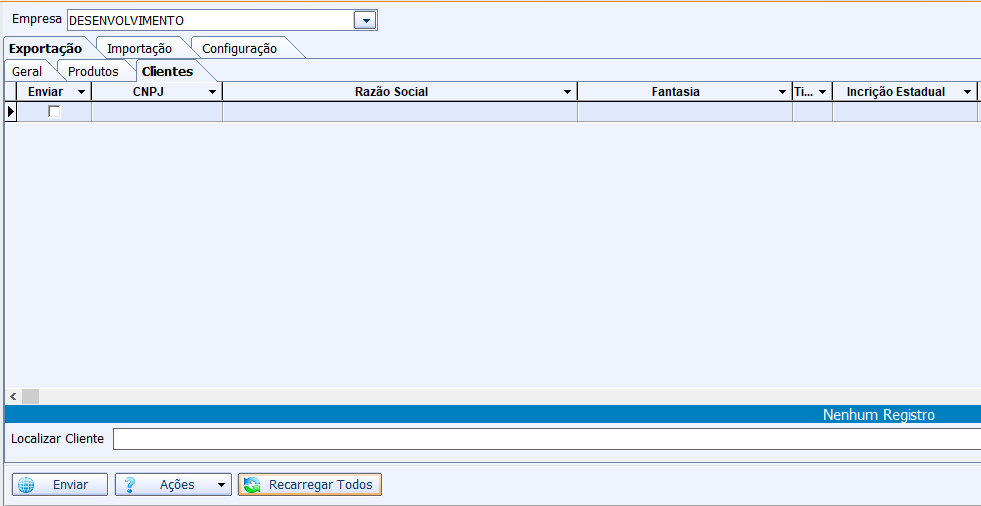Open the Fantasia column filter dropdown

coord(782,92)
